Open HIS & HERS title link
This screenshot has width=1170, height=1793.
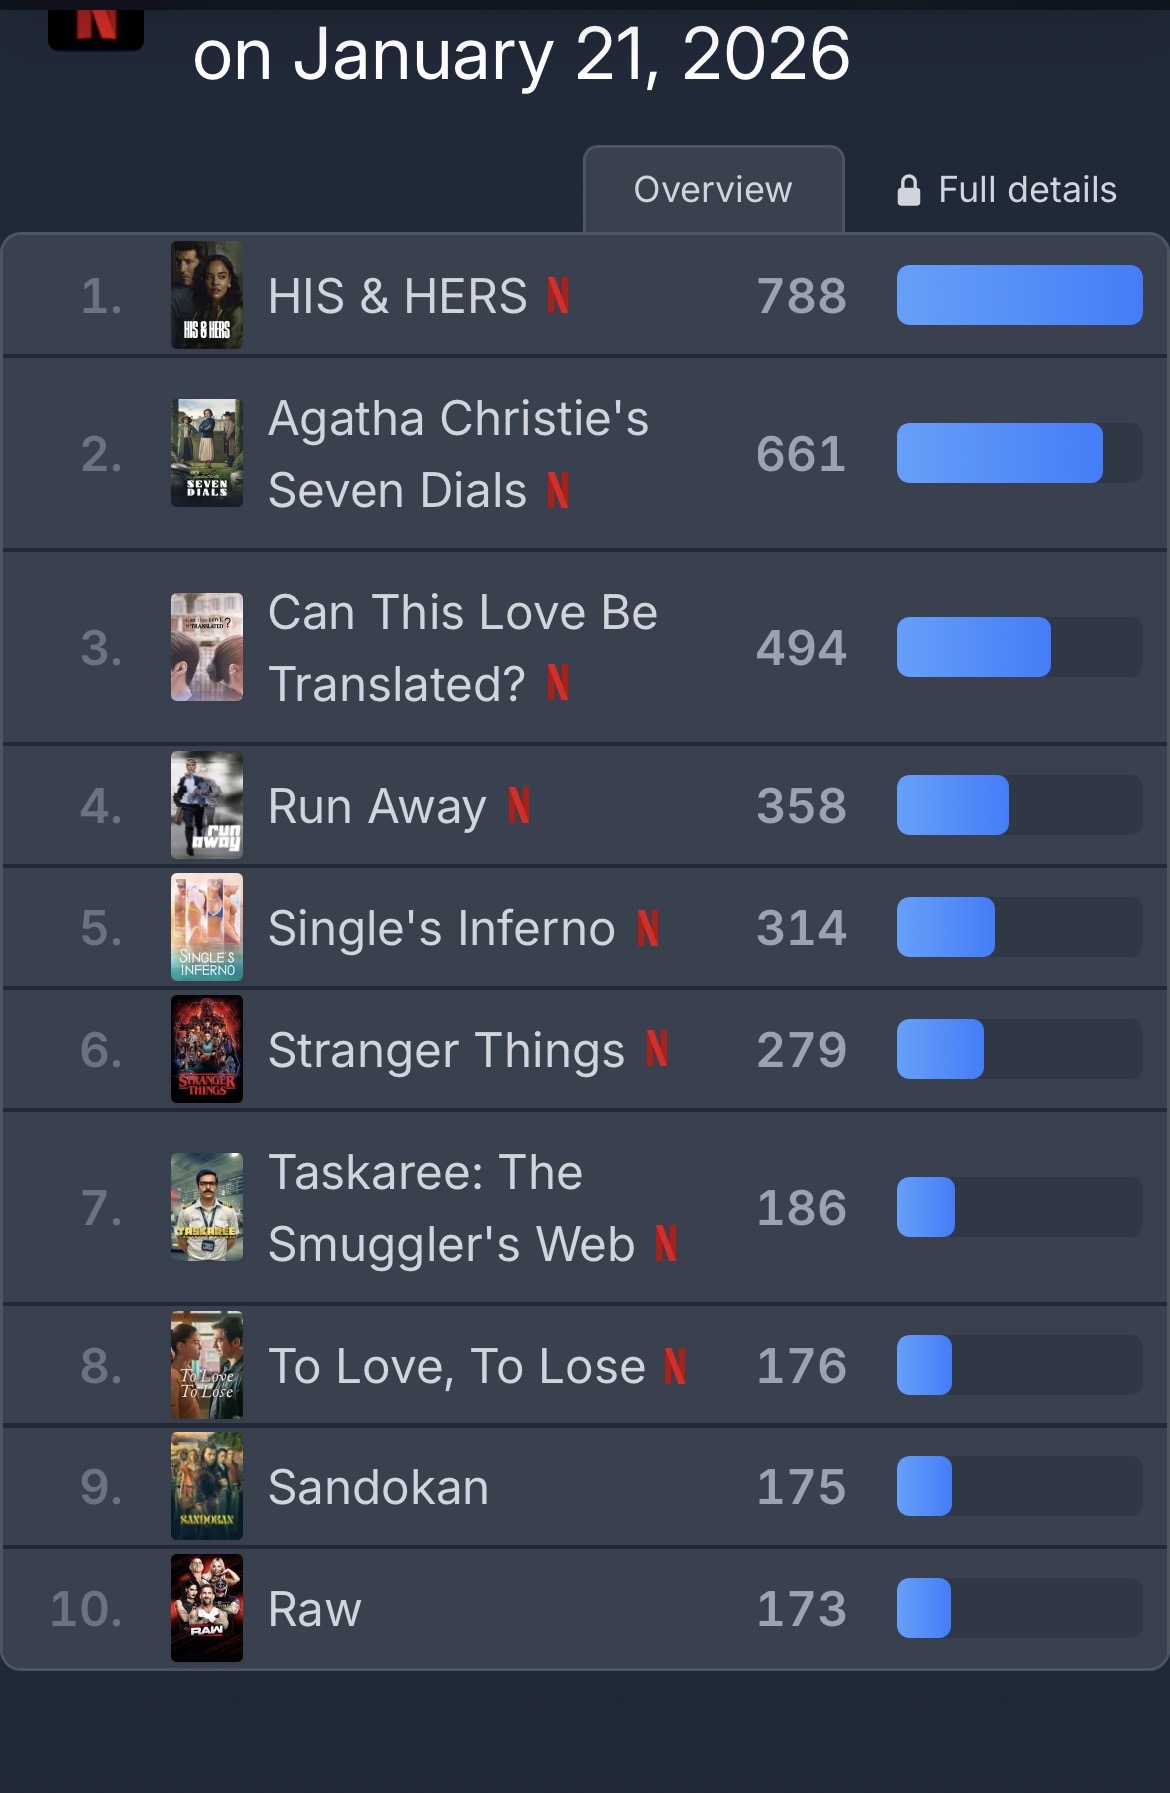coord(397,296)
